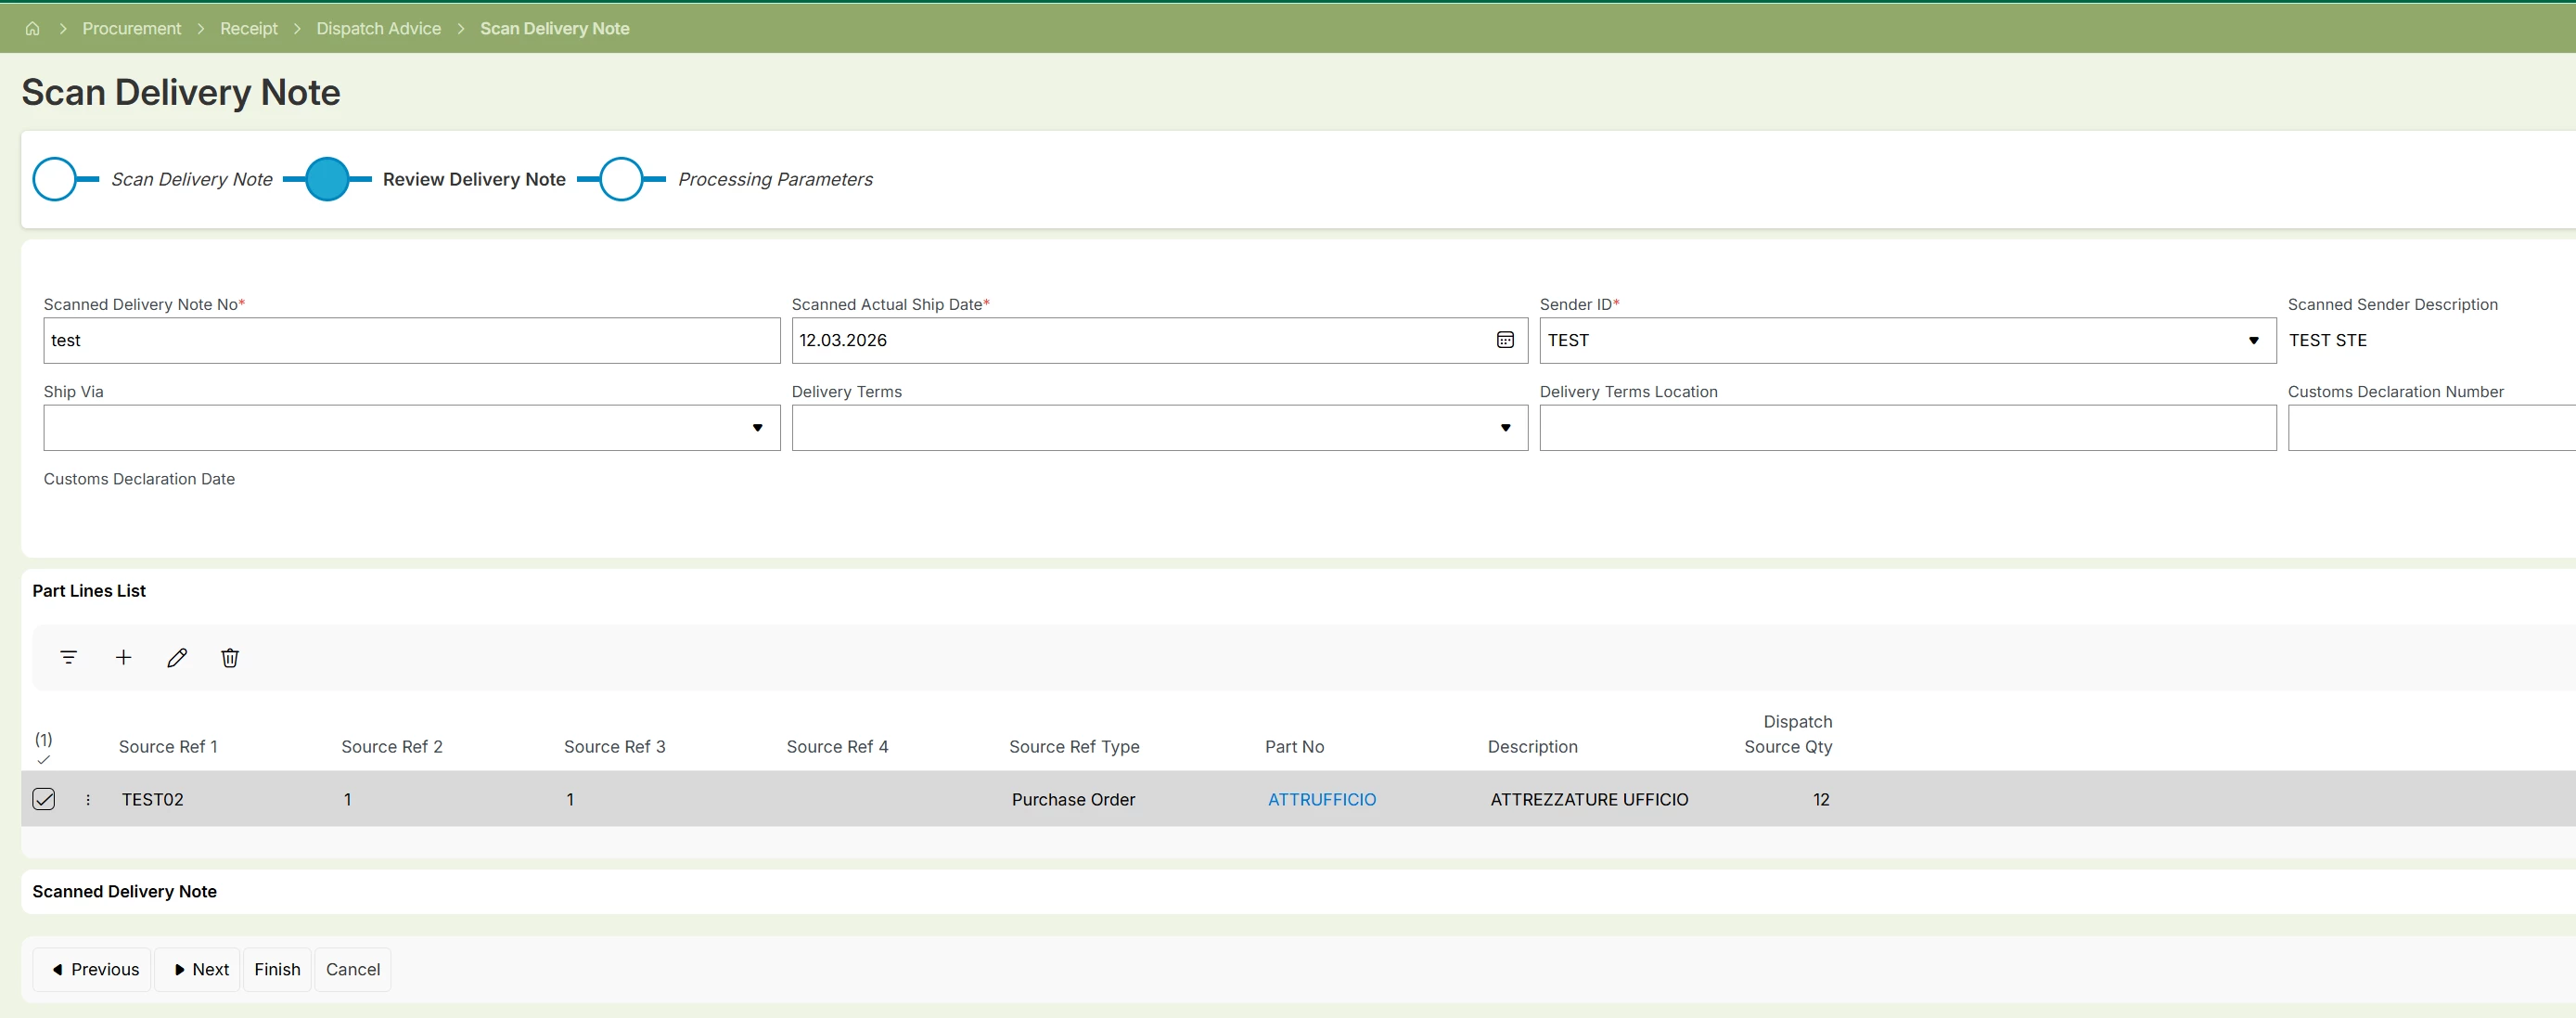Uncheck the TEST02 row checkbox
This screenshot has height=1018, width=2576.
click(x=44, y=799)
